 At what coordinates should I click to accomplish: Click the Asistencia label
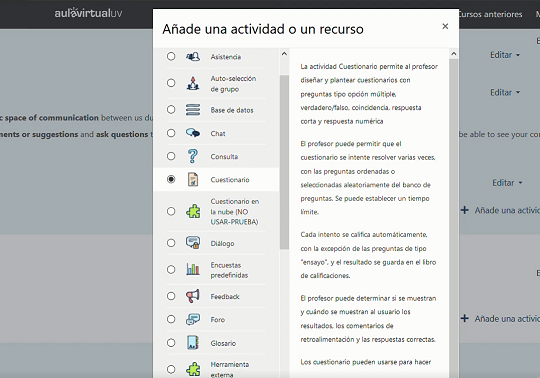[226, 57]
